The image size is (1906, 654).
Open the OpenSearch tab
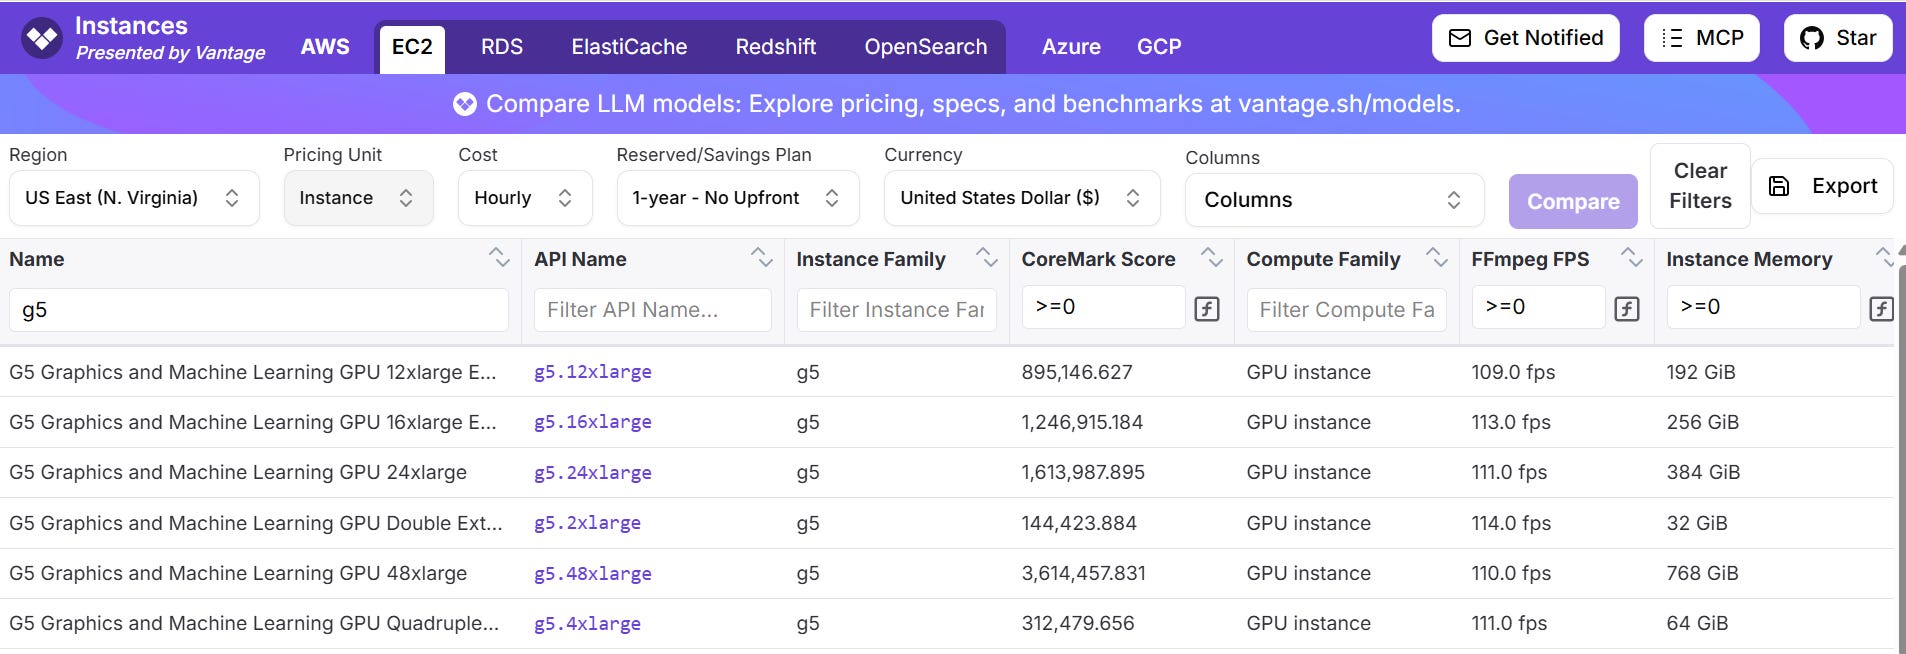tap(926, 47)
